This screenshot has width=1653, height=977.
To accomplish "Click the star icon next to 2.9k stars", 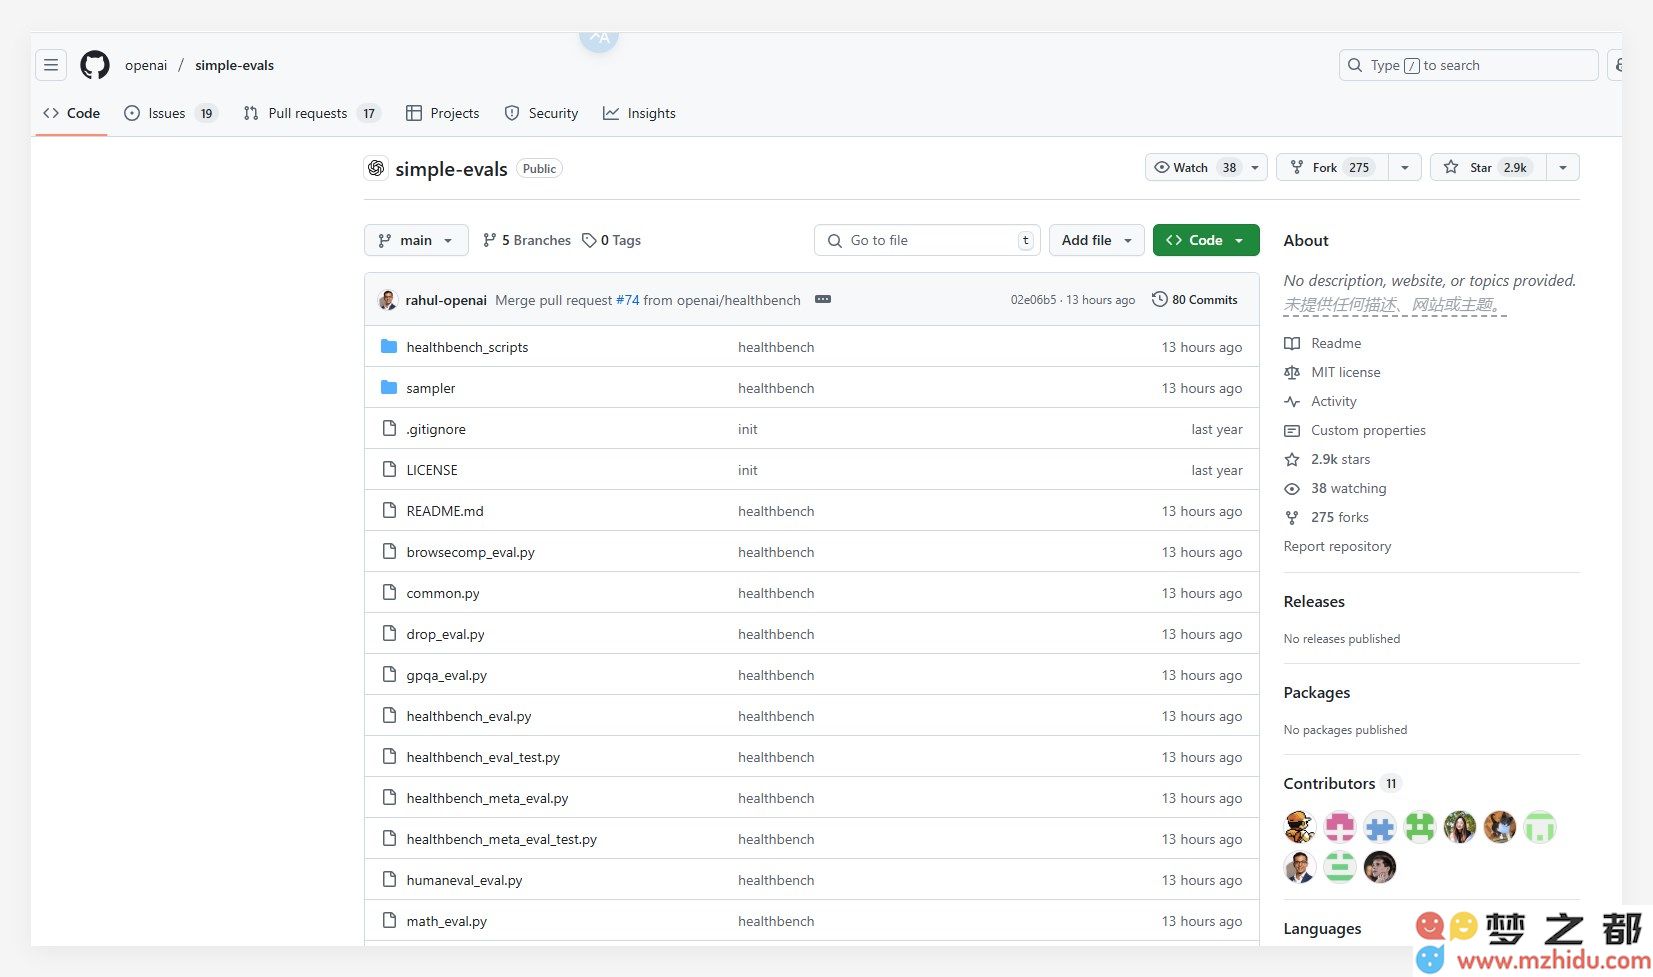I will click(1292, 459).
